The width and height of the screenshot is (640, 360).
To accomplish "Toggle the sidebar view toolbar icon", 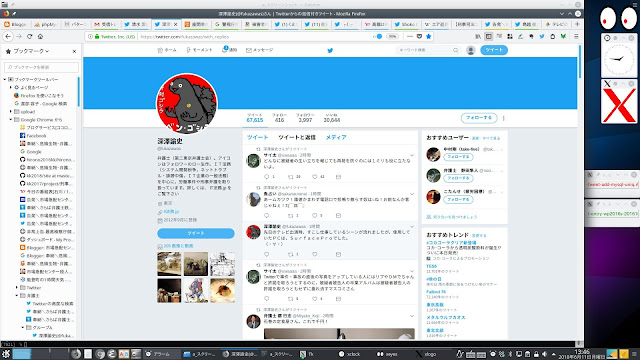I will [488, 36].
